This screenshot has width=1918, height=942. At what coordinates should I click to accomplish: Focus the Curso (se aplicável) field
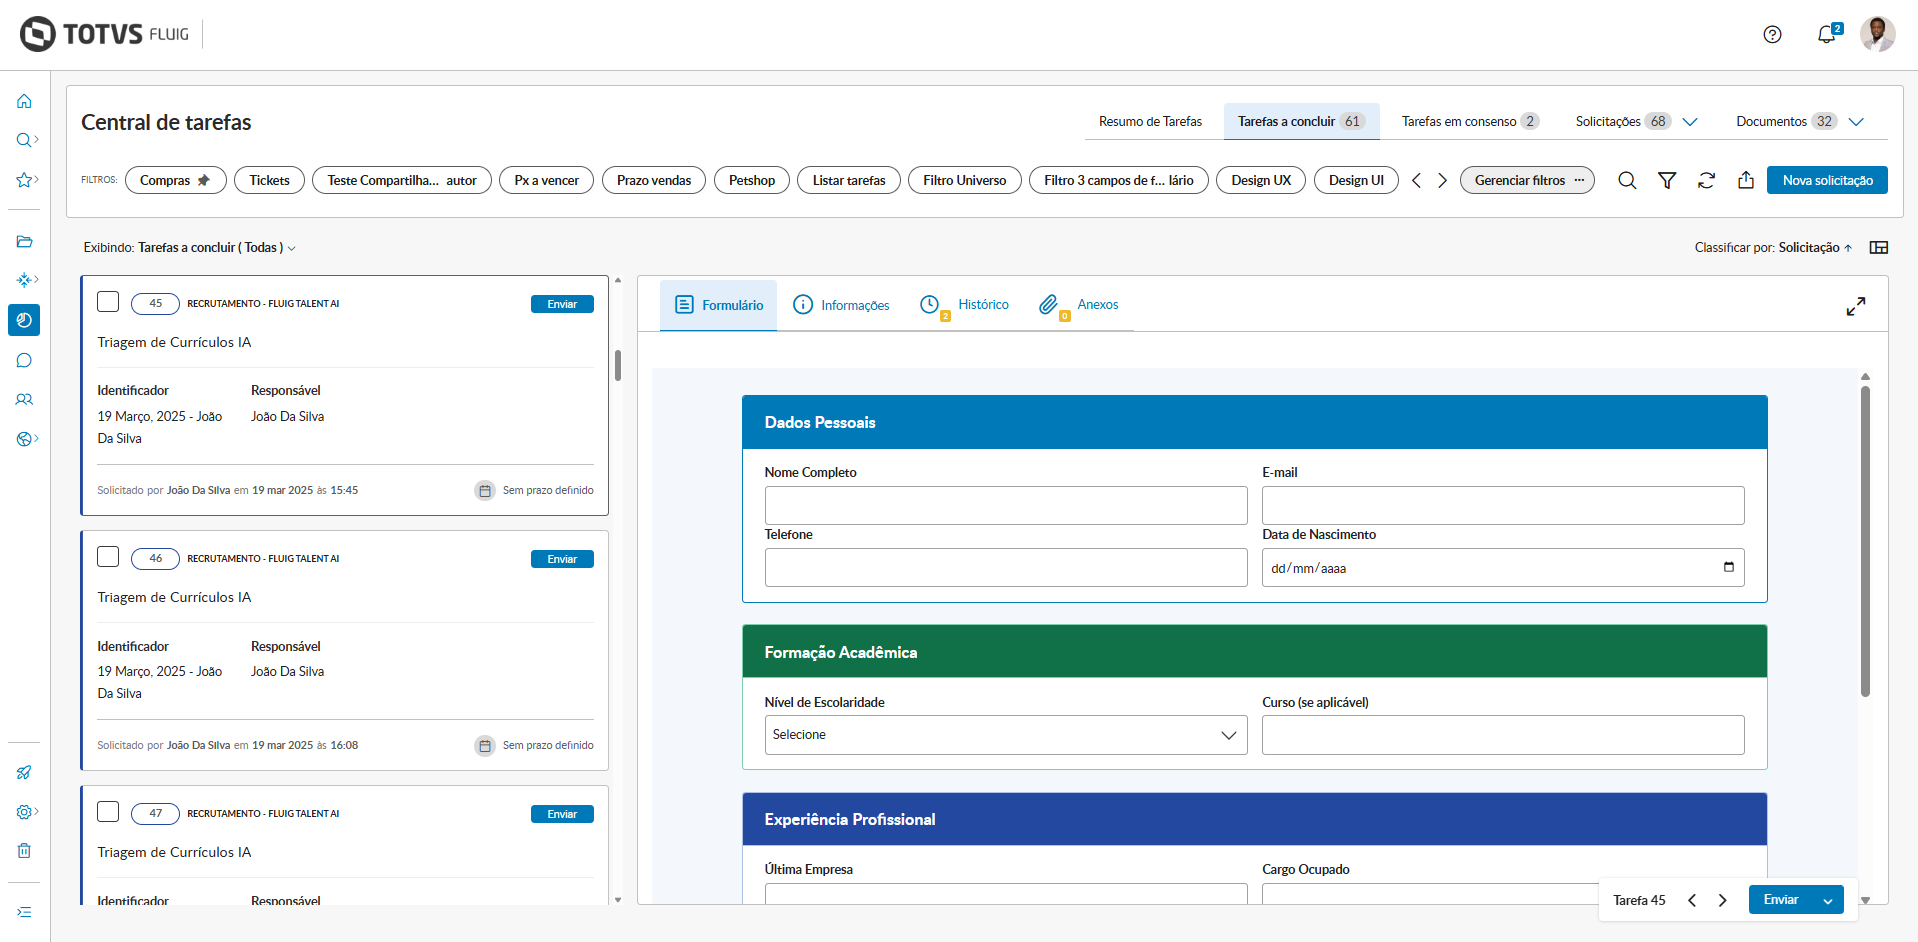pyautogui.click(x=1503, y=735)
